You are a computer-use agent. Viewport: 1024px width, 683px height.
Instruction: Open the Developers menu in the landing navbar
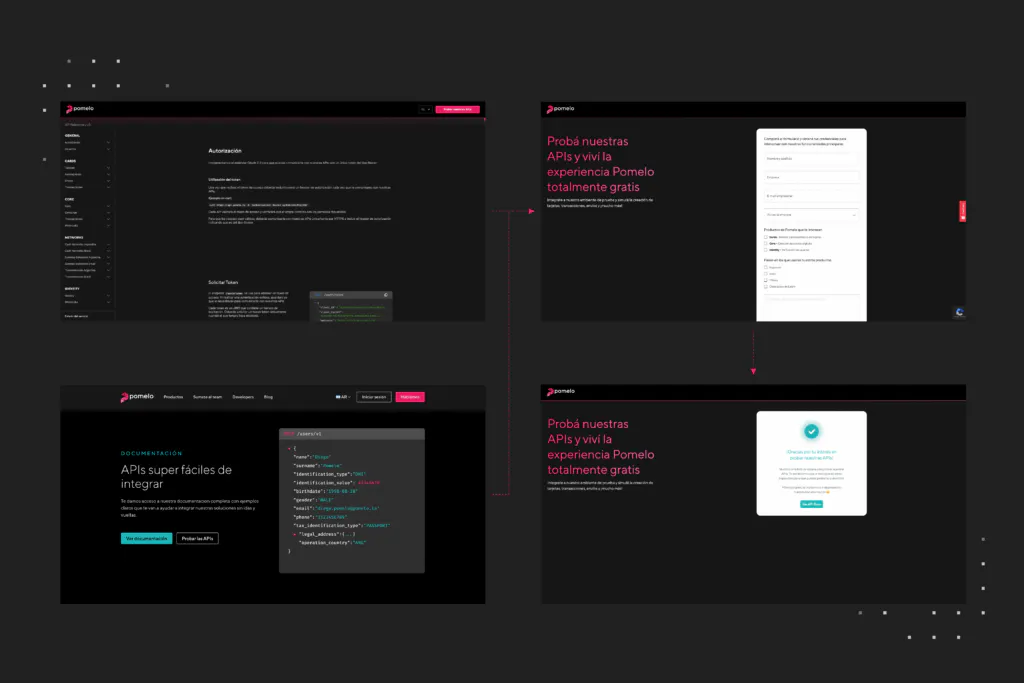pyautogui.click(x=243, y=397)
